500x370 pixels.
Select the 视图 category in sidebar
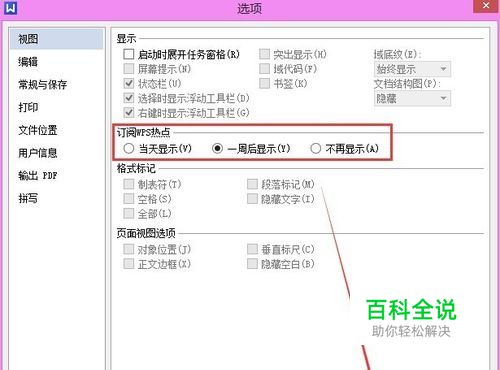point(57,39)
